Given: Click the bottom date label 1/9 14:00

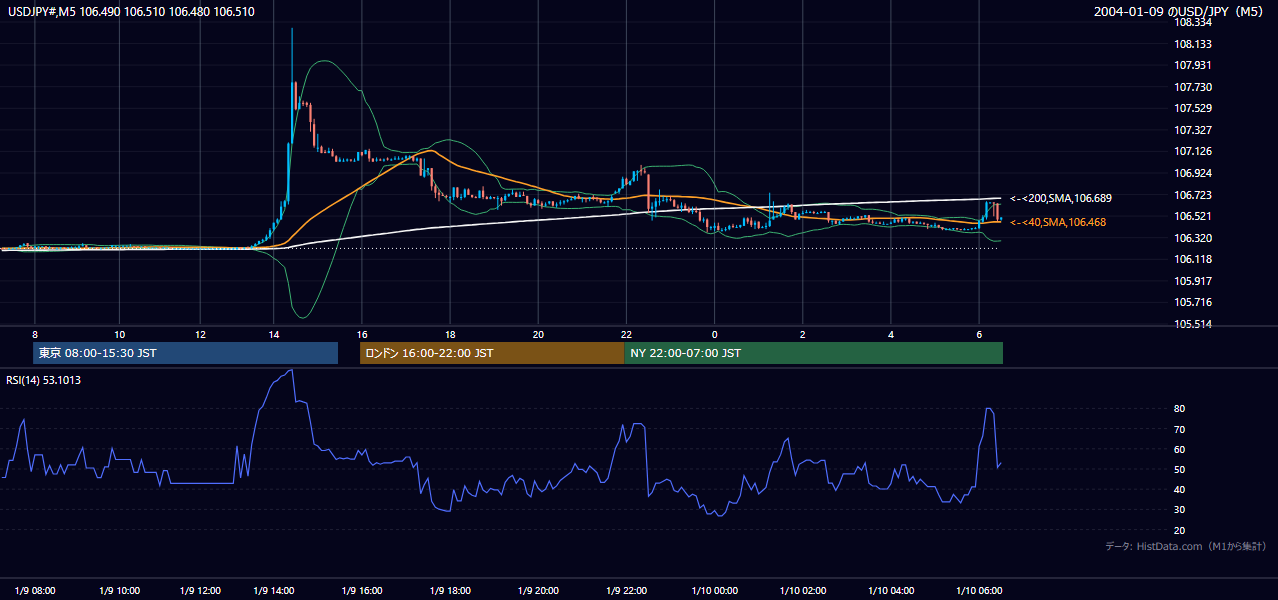Looking at the screenshot, I should click(275, 590).
